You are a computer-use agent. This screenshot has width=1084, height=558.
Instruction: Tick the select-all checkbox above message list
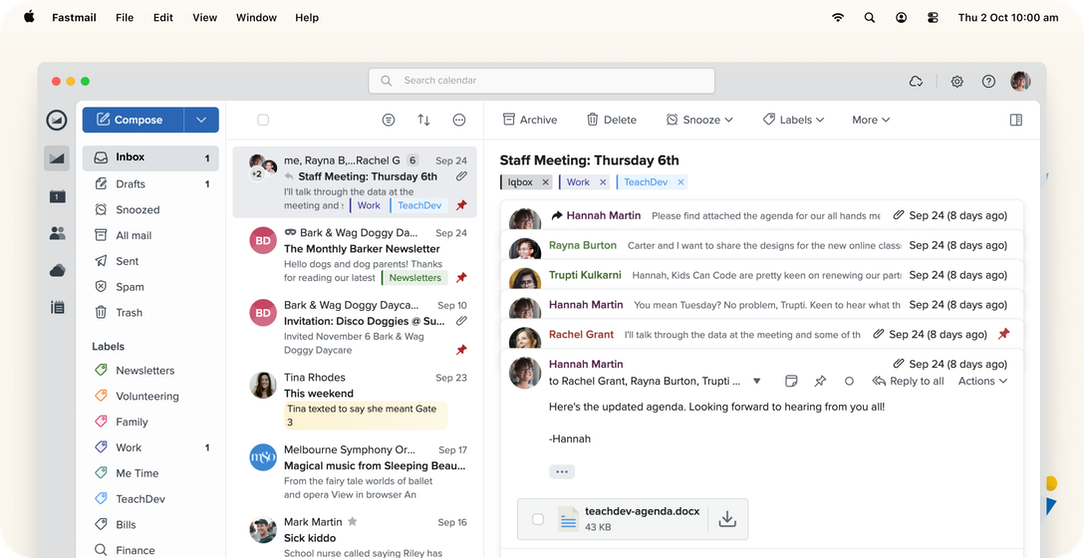coord(263,120)
